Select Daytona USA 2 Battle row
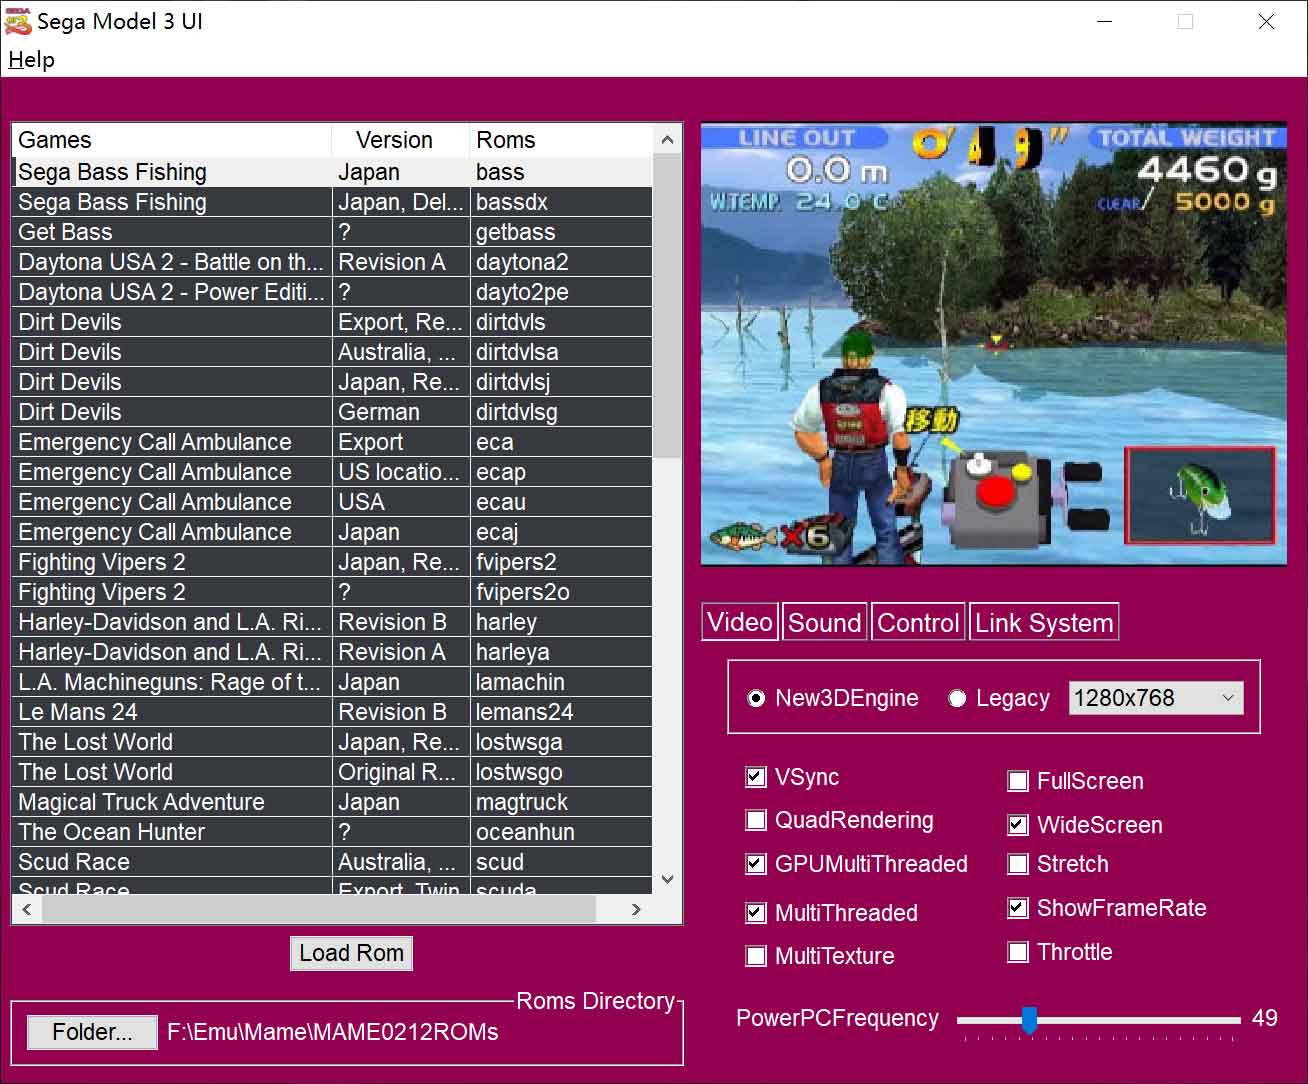 coord(171,262)
